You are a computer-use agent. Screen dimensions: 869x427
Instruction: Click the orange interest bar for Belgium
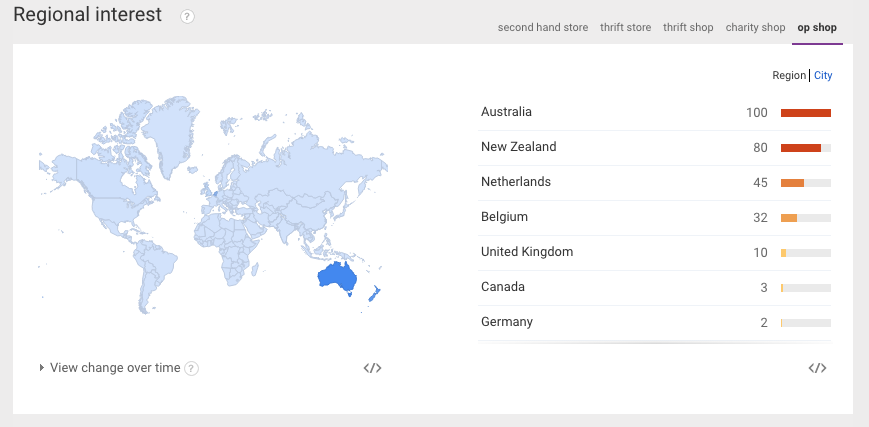[789, 217]
